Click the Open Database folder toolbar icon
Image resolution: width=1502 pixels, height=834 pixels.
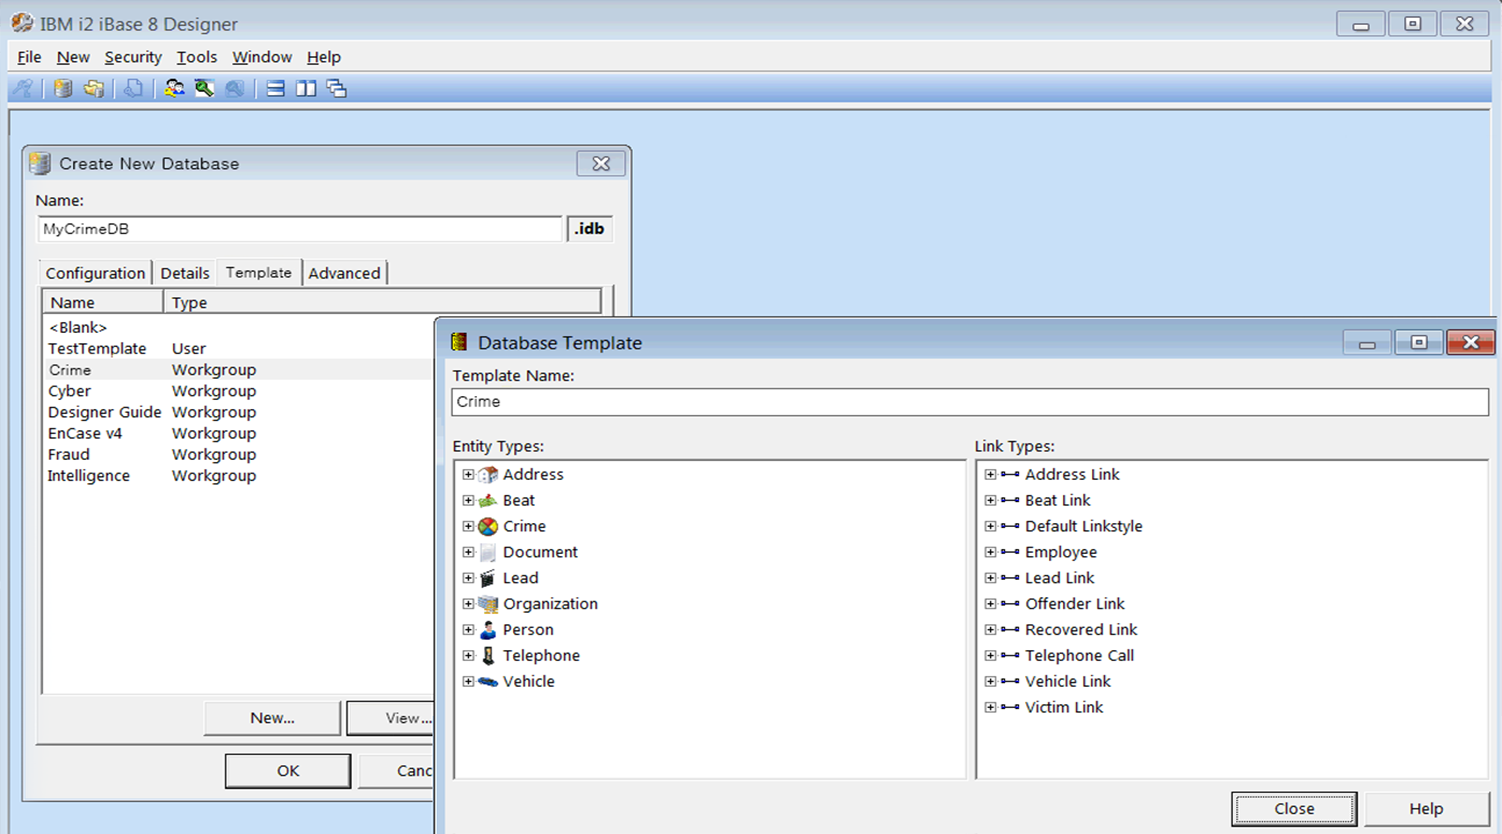point(94,89)
